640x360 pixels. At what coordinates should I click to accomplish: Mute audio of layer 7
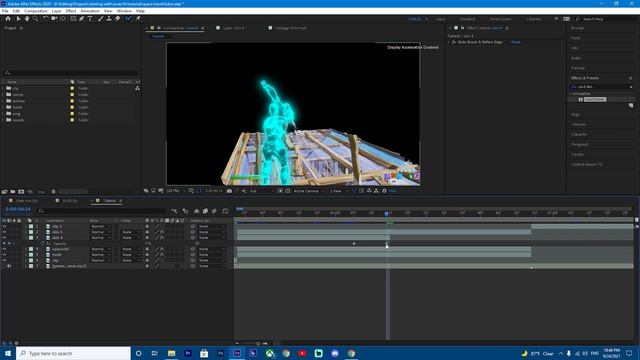[x=9, y=266]
